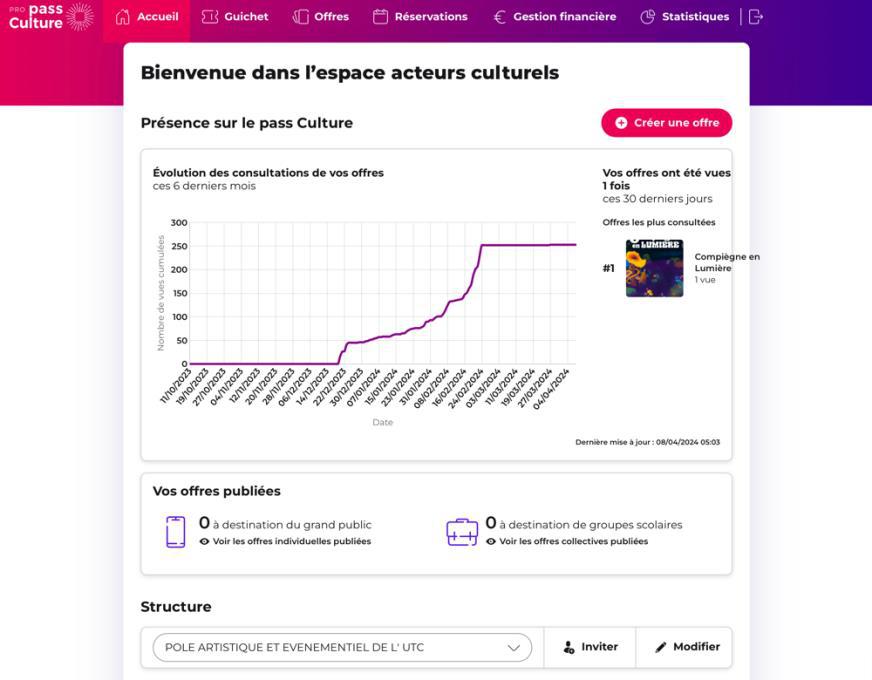The width and height of the screenshot is (872, 680).
Task: Click the pie chart Statistiques icon
Action: (647, 17)
